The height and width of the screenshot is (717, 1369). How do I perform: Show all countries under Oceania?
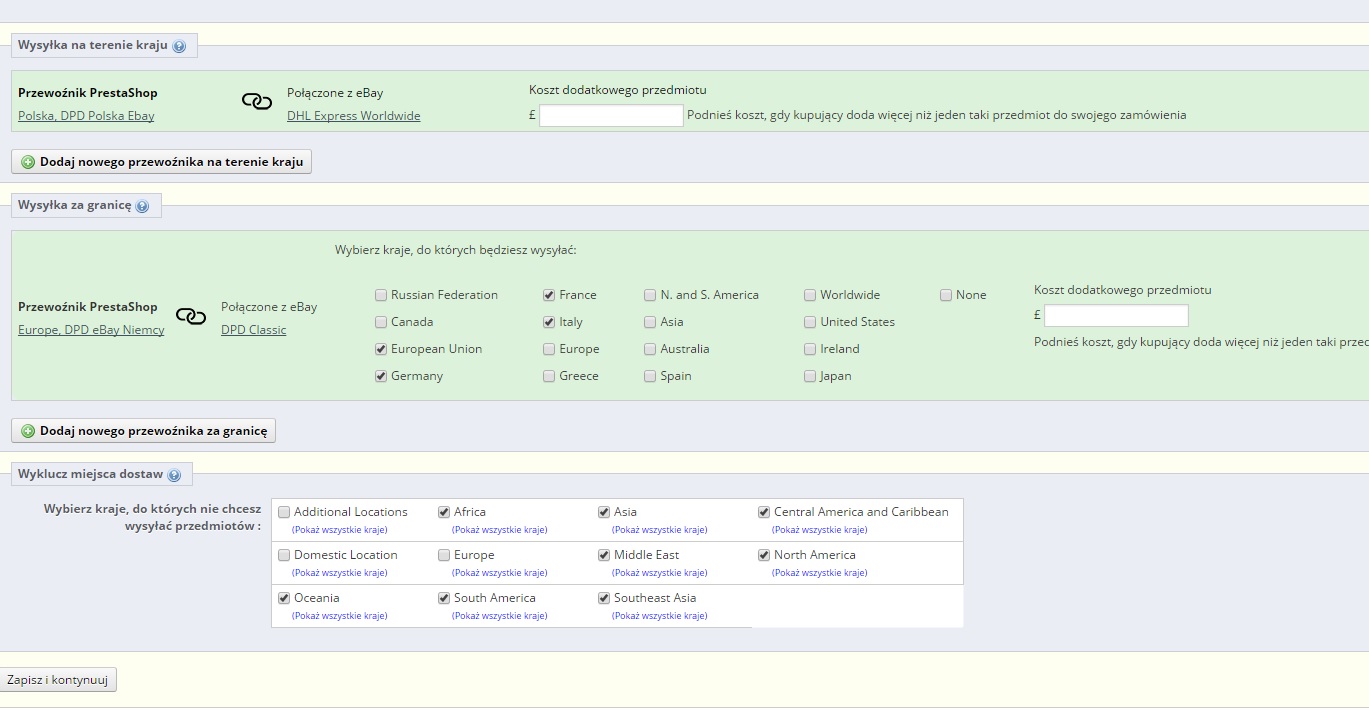339,616
